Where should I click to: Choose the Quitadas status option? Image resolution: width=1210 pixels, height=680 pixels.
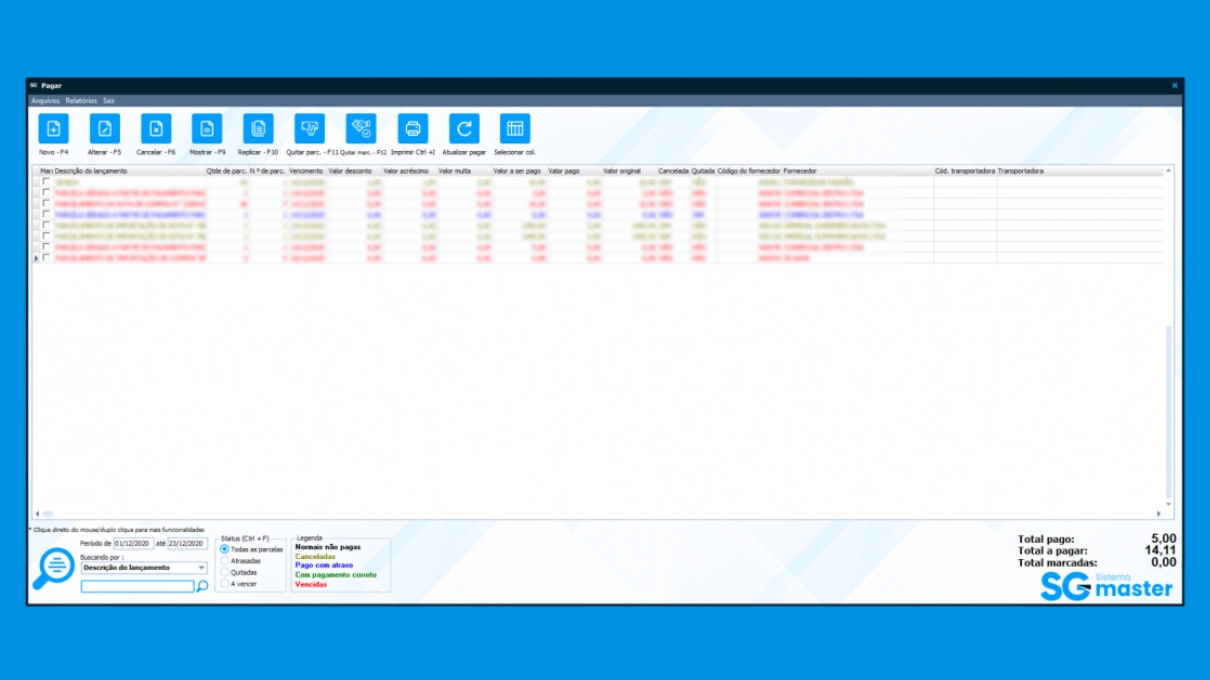225,573
